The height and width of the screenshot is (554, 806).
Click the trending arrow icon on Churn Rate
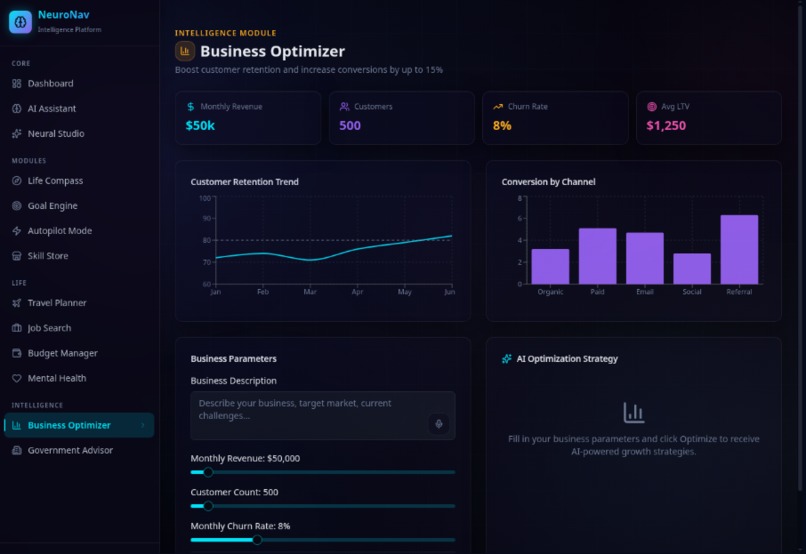click(498, 106)
